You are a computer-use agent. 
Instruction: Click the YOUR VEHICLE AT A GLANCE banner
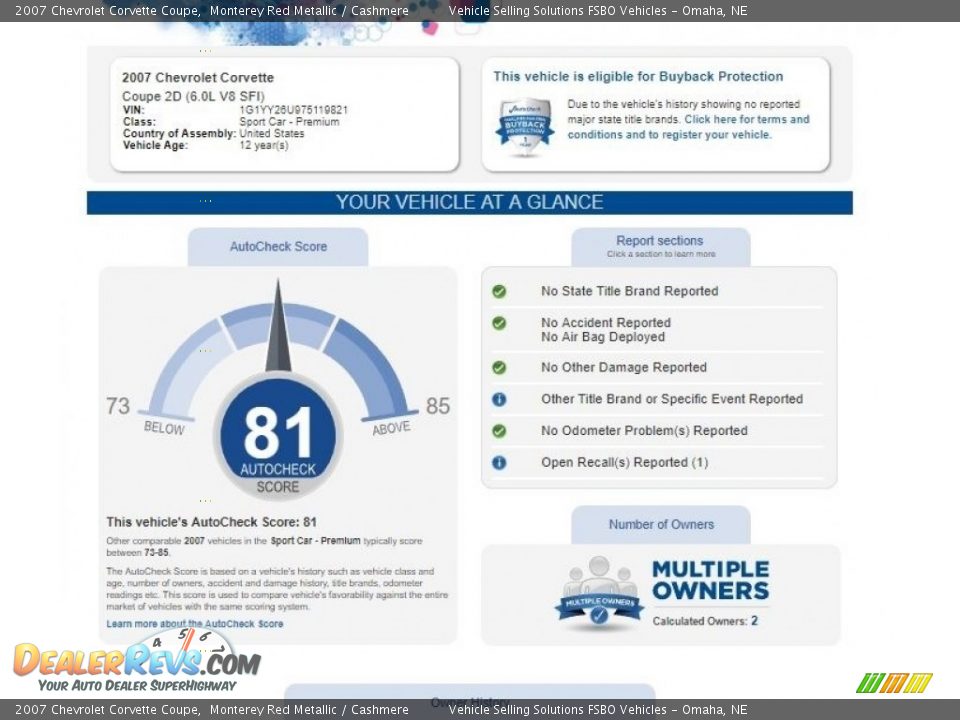(470, 203)
